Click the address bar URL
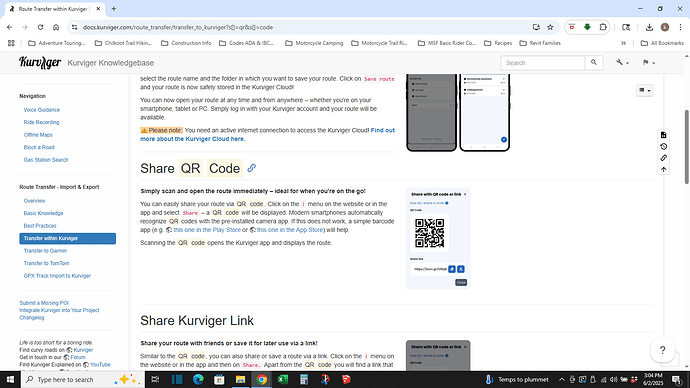 (178, 27)
